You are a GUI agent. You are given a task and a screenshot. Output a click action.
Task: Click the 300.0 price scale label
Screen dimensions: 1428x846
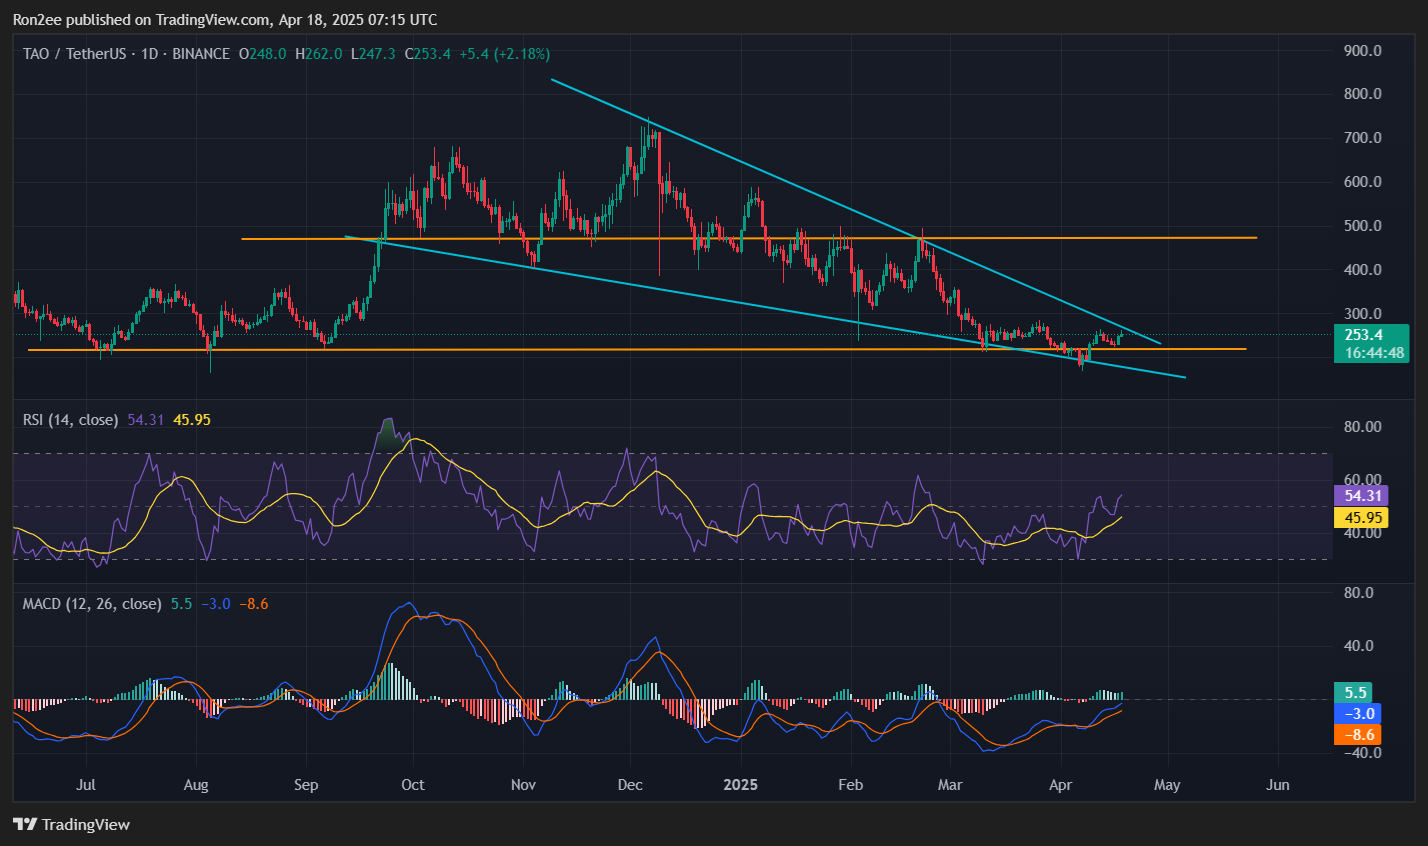pyautogui.click(x=1363, y=314)
